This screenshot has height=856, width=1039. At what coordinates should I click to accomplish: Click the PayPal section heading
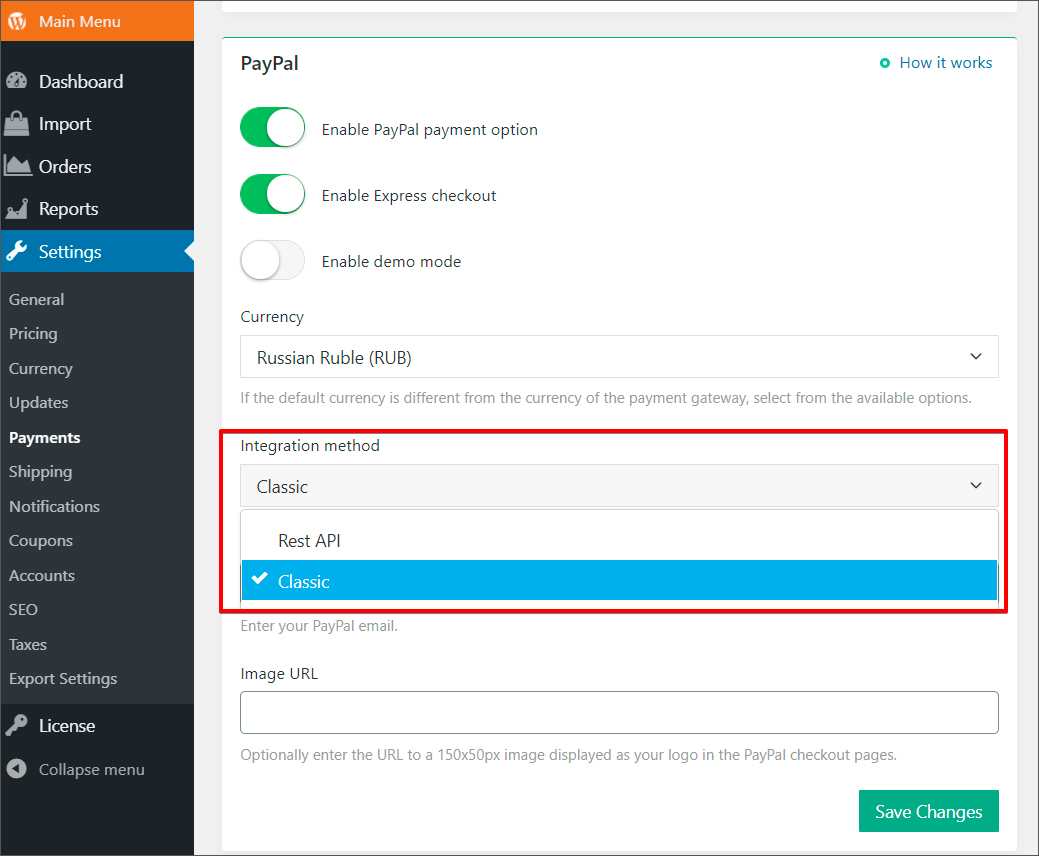(269, 64)
